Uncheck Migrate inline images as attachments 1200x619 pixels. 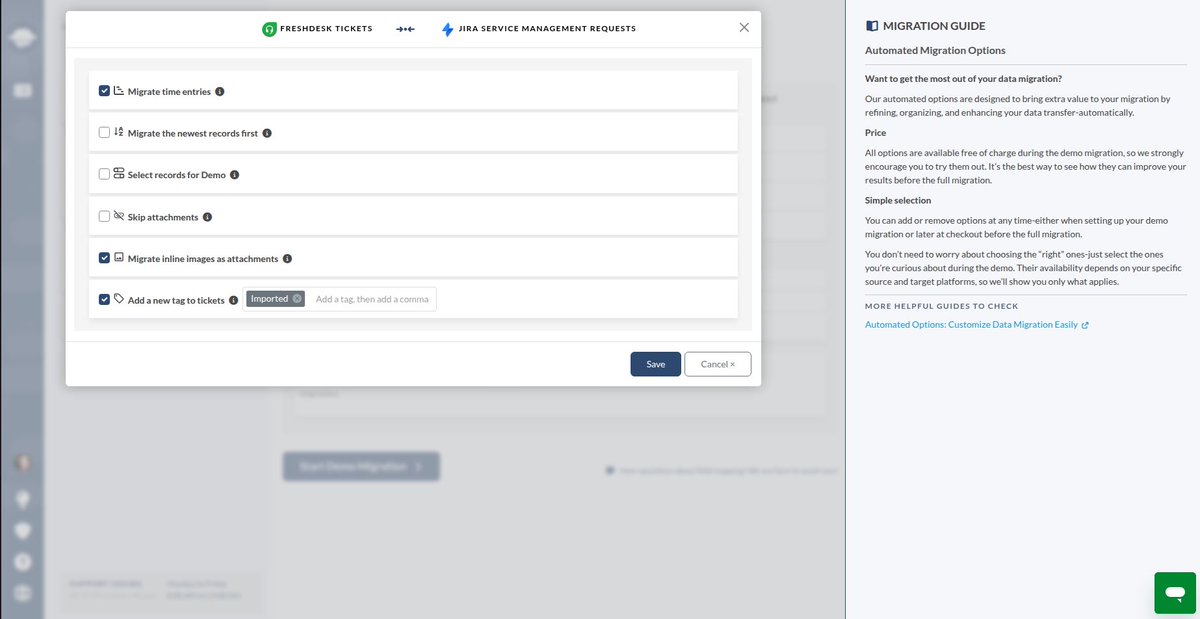104,258
